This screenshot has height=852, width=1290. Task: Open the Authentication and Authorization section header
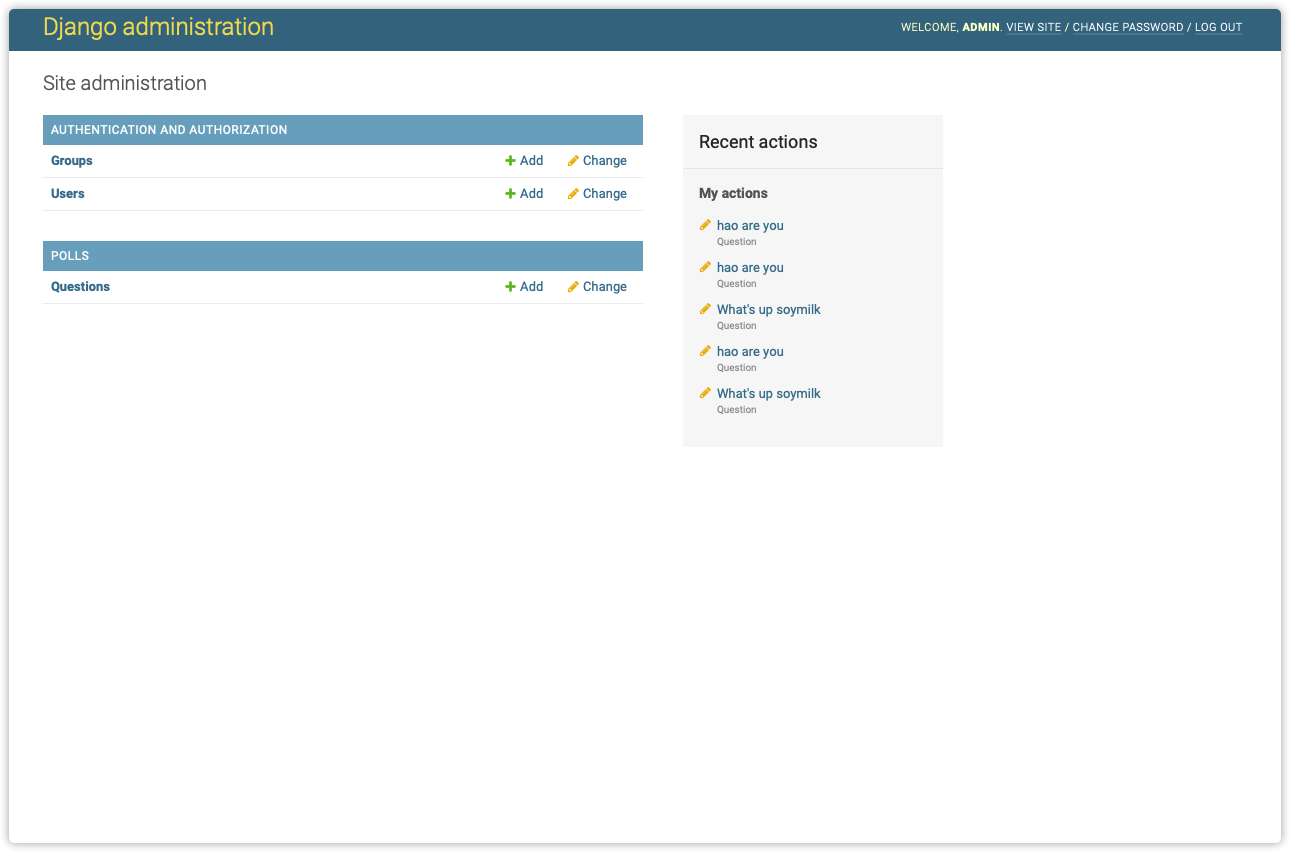click(169, 130)
